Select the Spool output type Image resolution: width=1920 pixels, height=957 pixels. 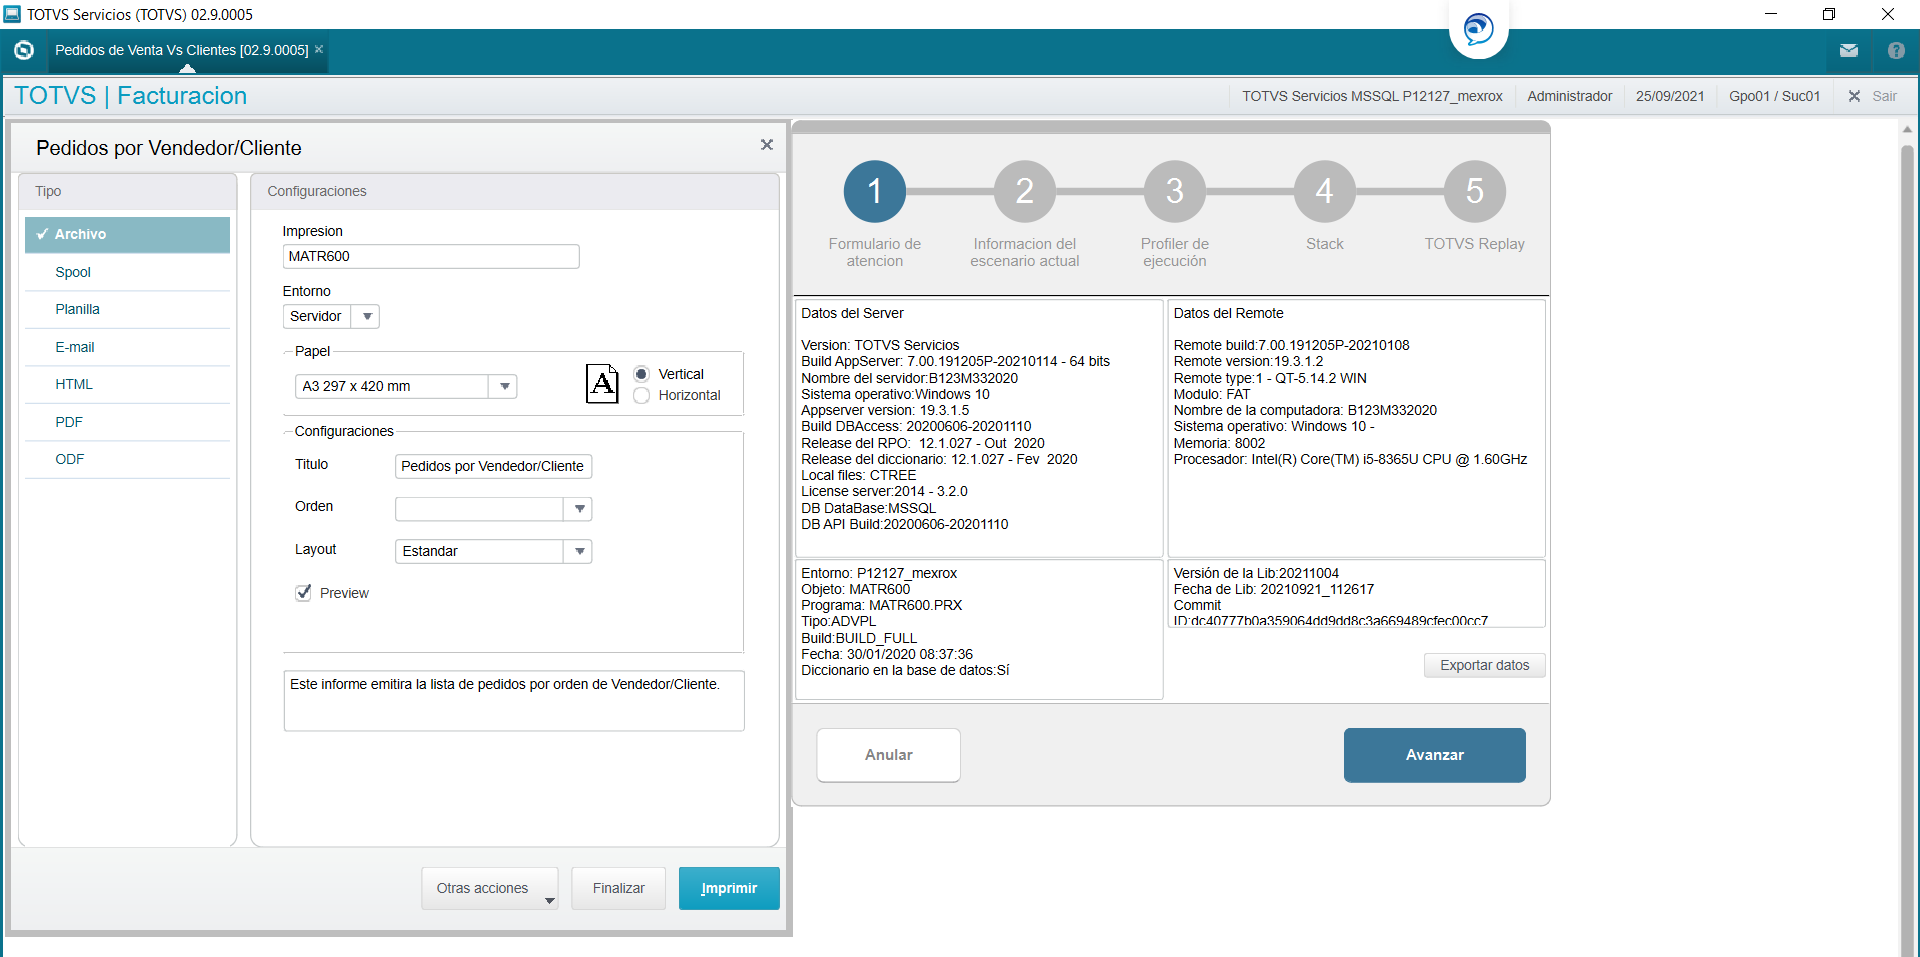[x=128, y=272]
